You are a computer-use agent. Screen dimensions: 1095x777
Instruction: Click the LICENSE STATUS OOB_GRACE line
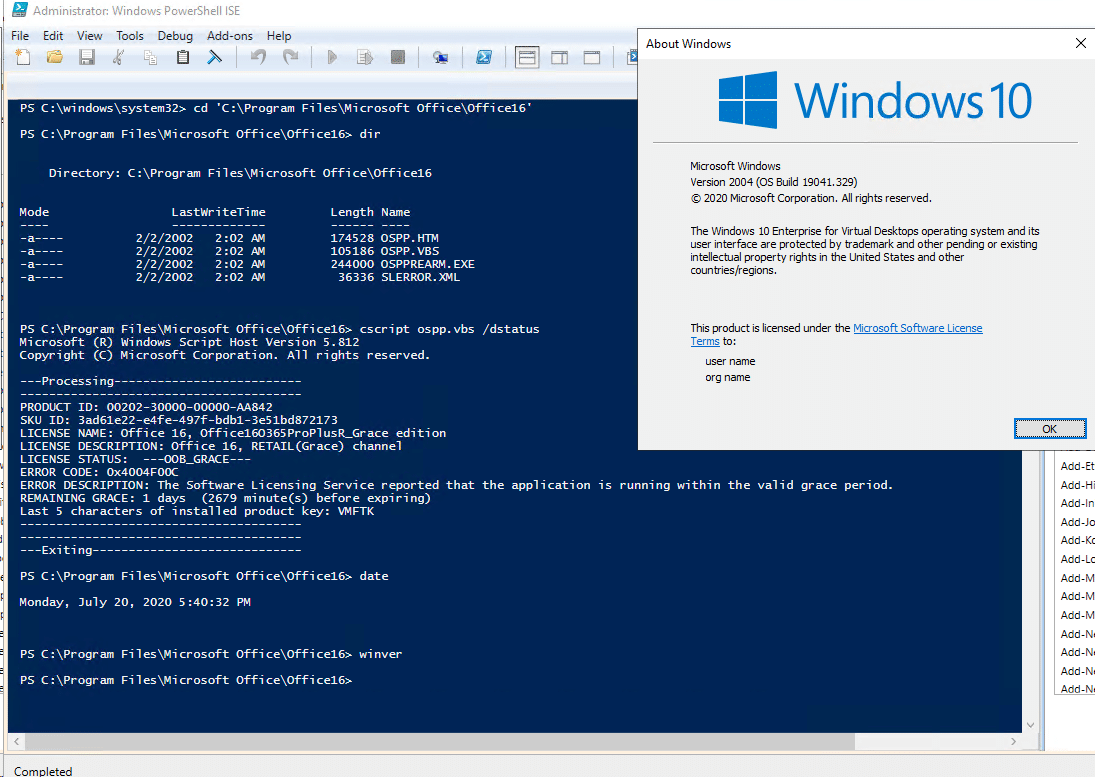tap(135, 459)
